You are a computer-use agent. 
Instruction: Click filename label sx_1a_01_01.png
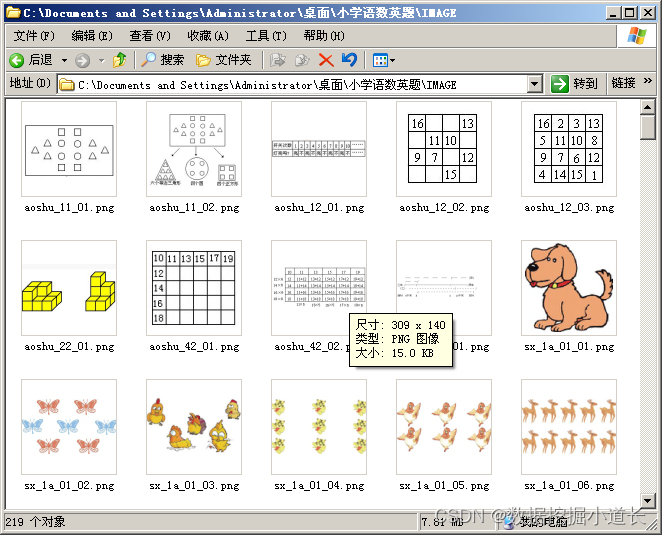[x=569, y=347]
